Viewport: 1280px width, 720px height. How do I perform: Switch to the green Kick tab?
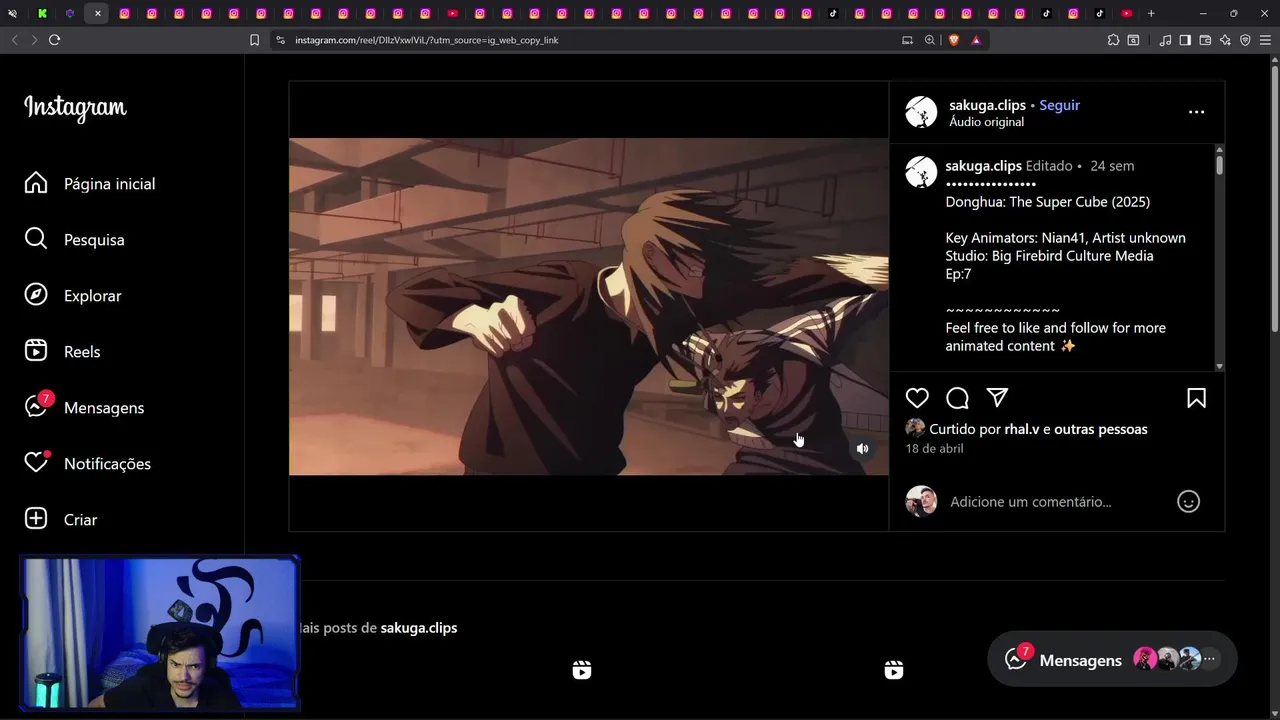(x=42, y=13)
